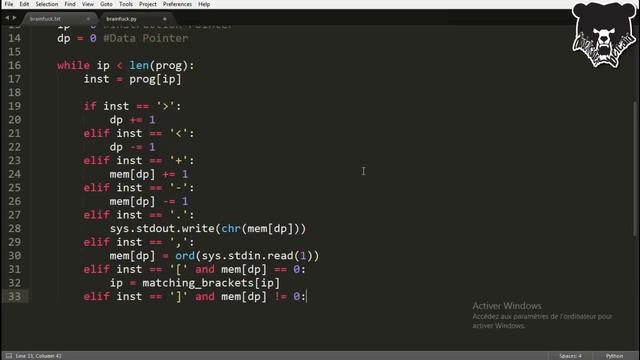
Task: Click the "elif inst == '.':" line
Action: tap(139, 215)
